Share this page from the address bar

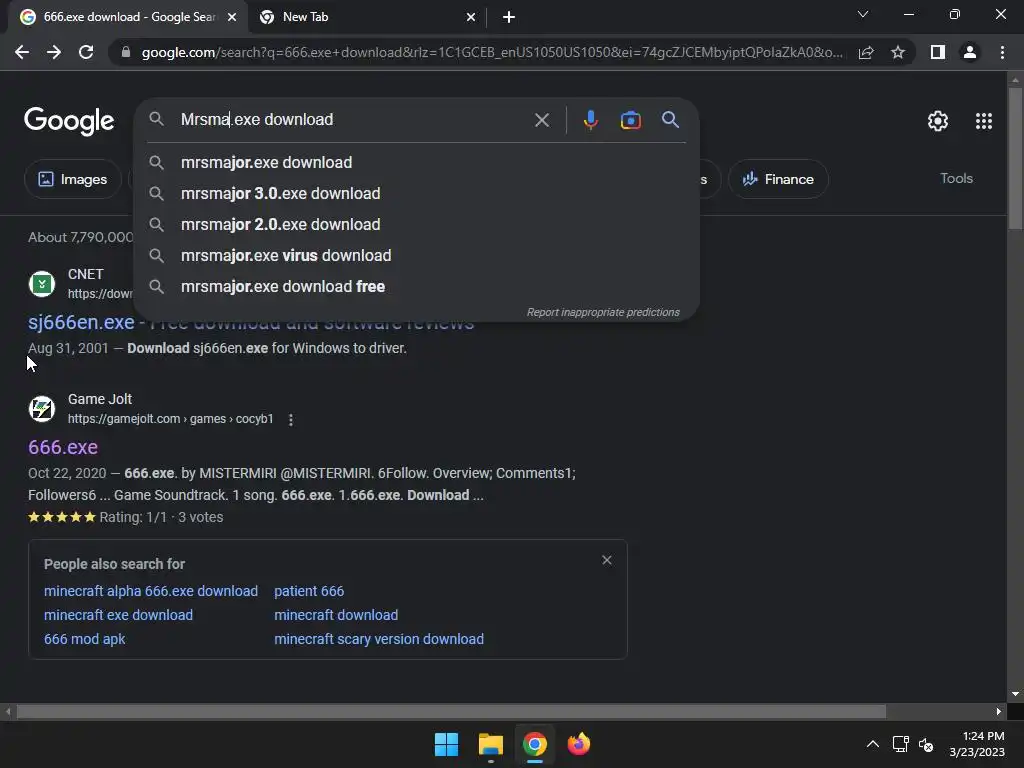click(x=866, y=52)
